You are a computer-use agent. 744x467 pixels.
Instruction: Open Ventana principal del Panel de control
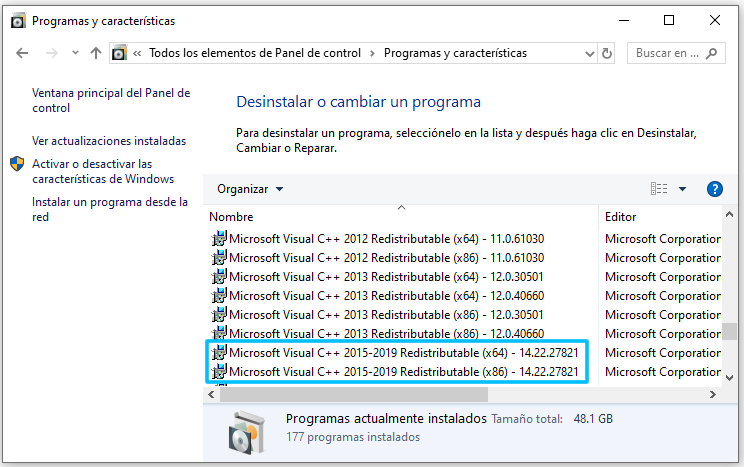[111, 100]
